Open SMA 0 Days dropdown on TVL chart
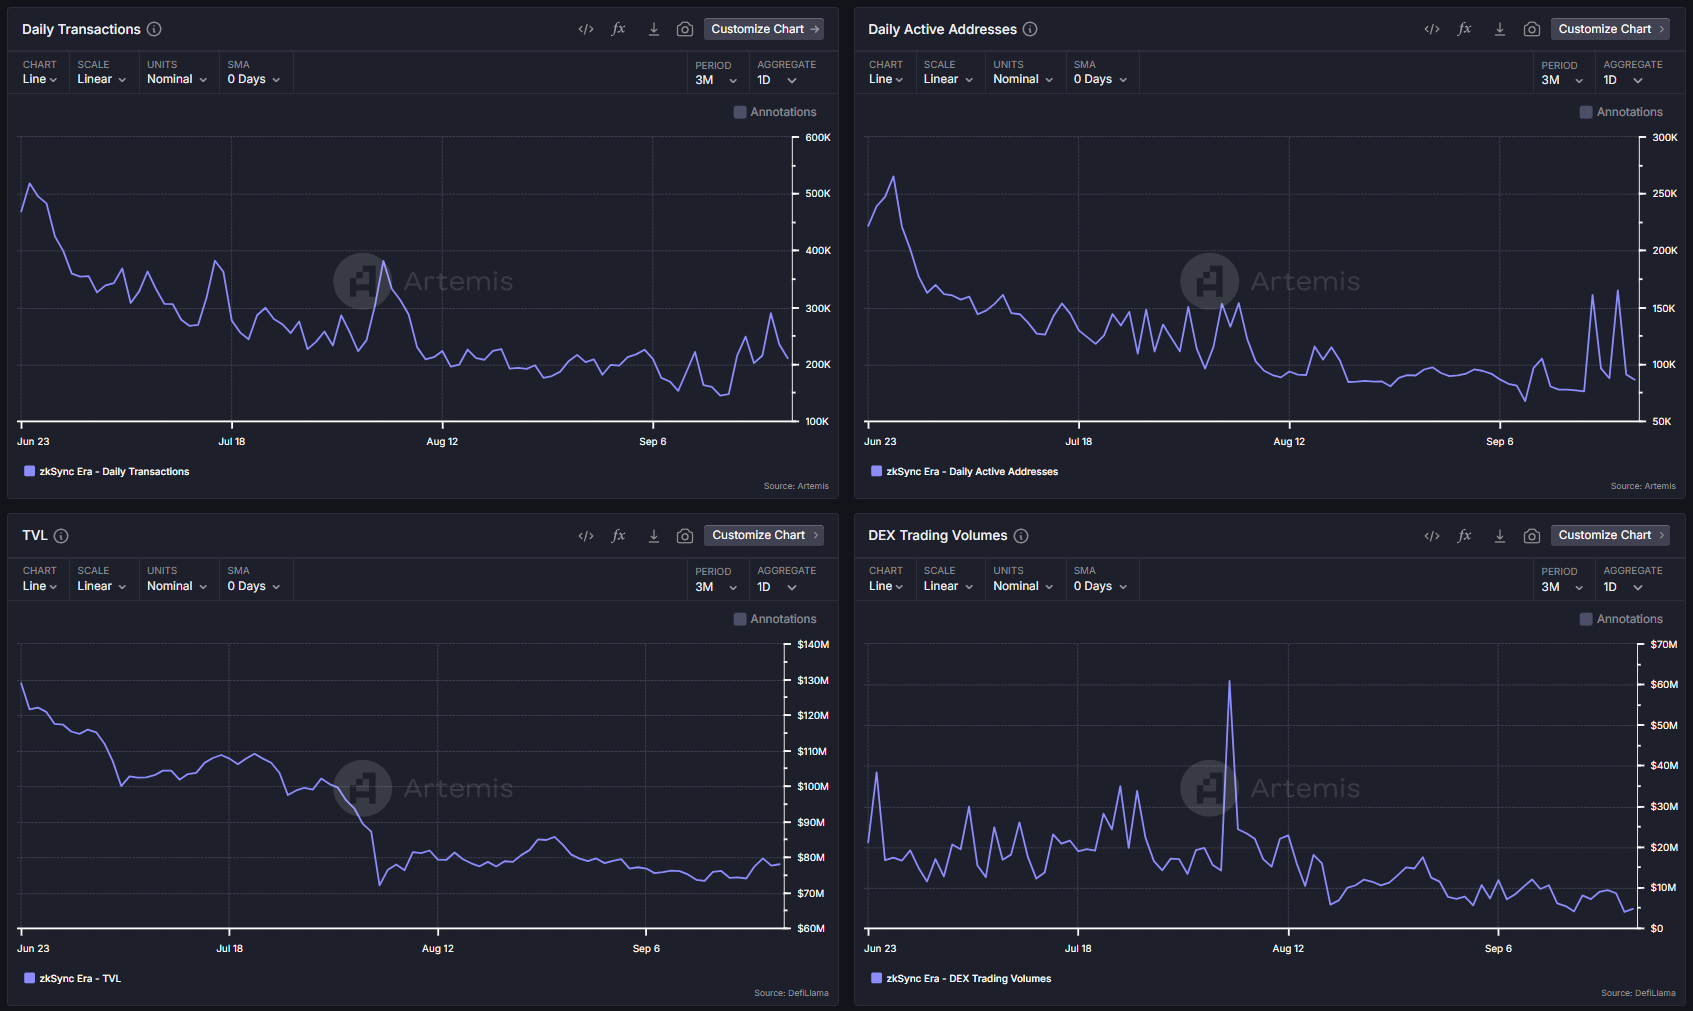This screenshot has height=1011, width=1693. click(x=253, y=586)
